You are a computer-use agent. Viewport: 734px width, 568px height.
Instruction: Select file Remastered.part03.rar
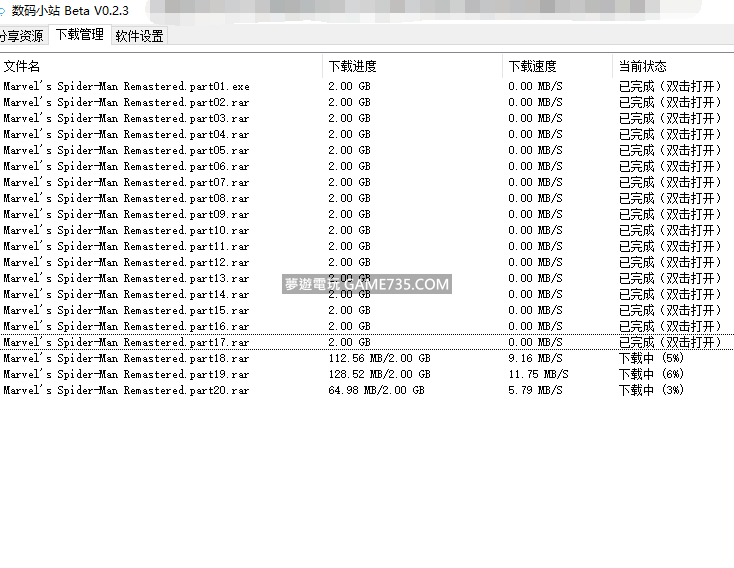tap(126, 118)
